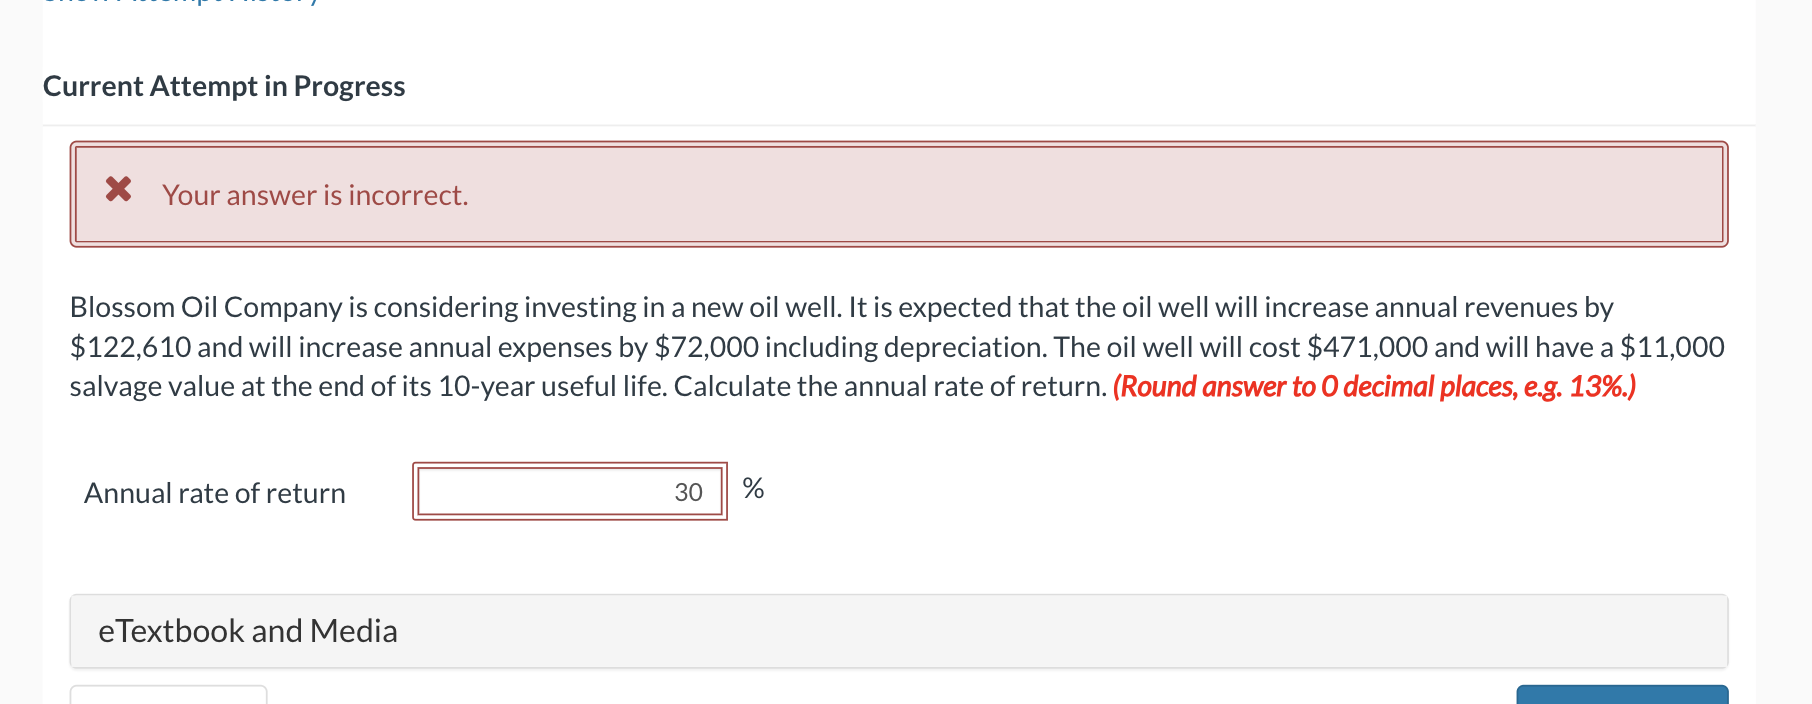This screenshot has width=1812, height=704.
Task: Click the Current Attempt in Progress heading
Action: 224,86
